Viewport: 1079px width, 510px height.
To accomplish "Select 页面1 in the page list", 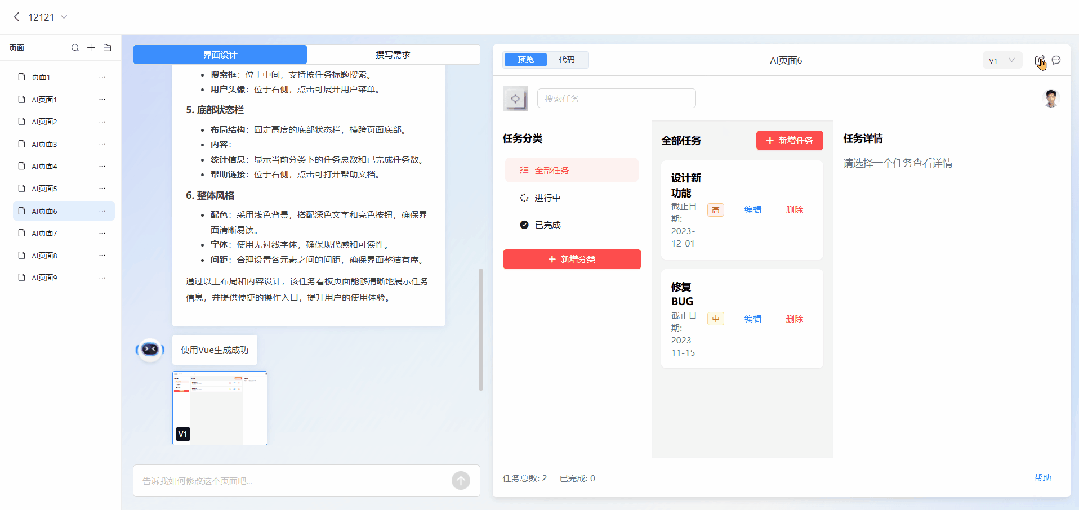I will pyautogui.click(x=64, y=78).
